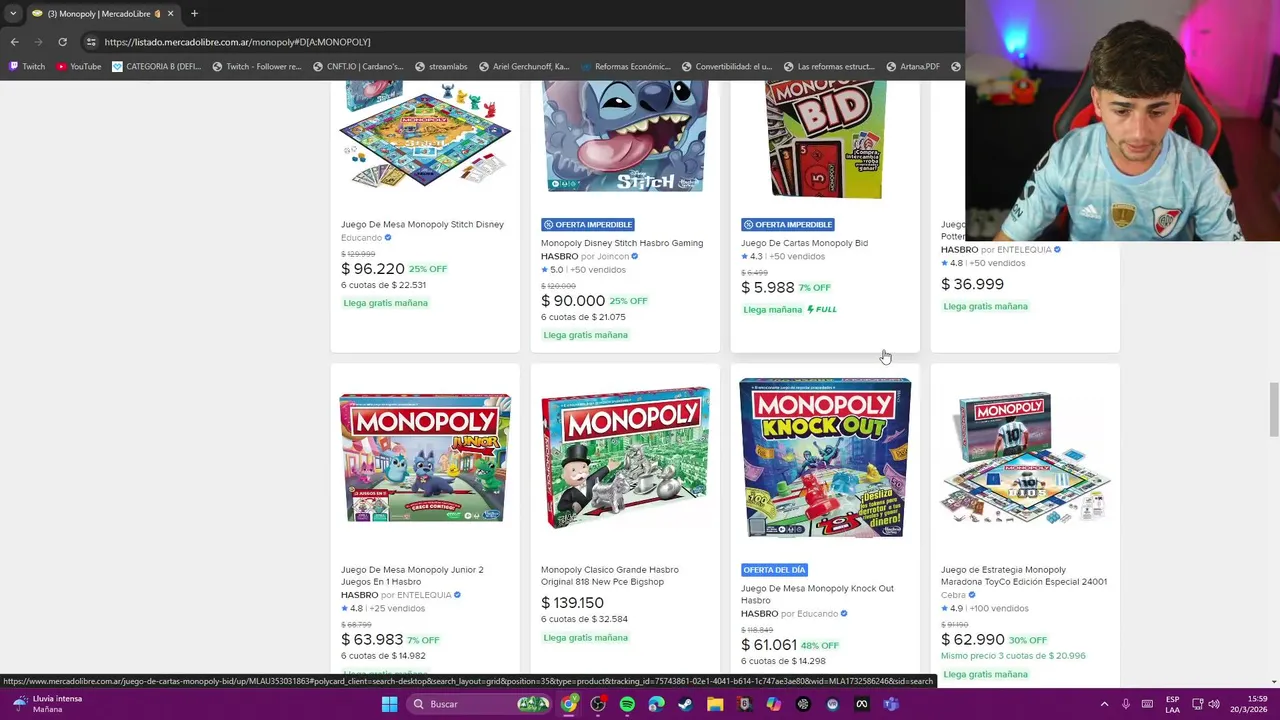Click the OFERTA IMPERDIBLE badge on Monopoly Bid

pos(788,224)
